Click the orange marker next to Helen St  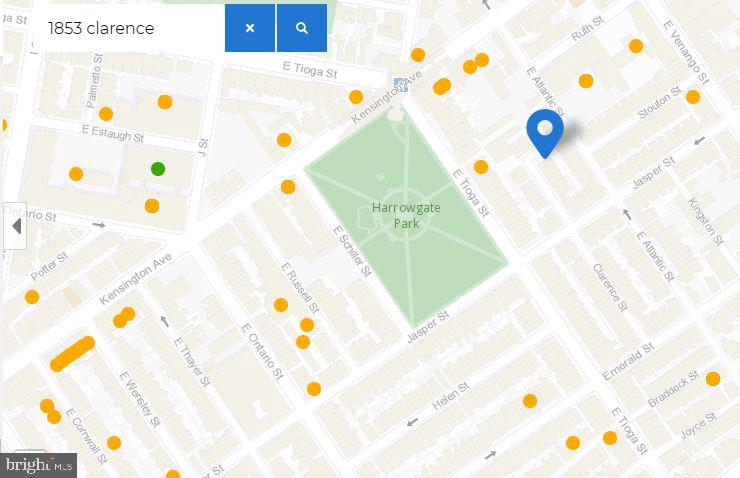pyautogui.click(x=531, y=401)
